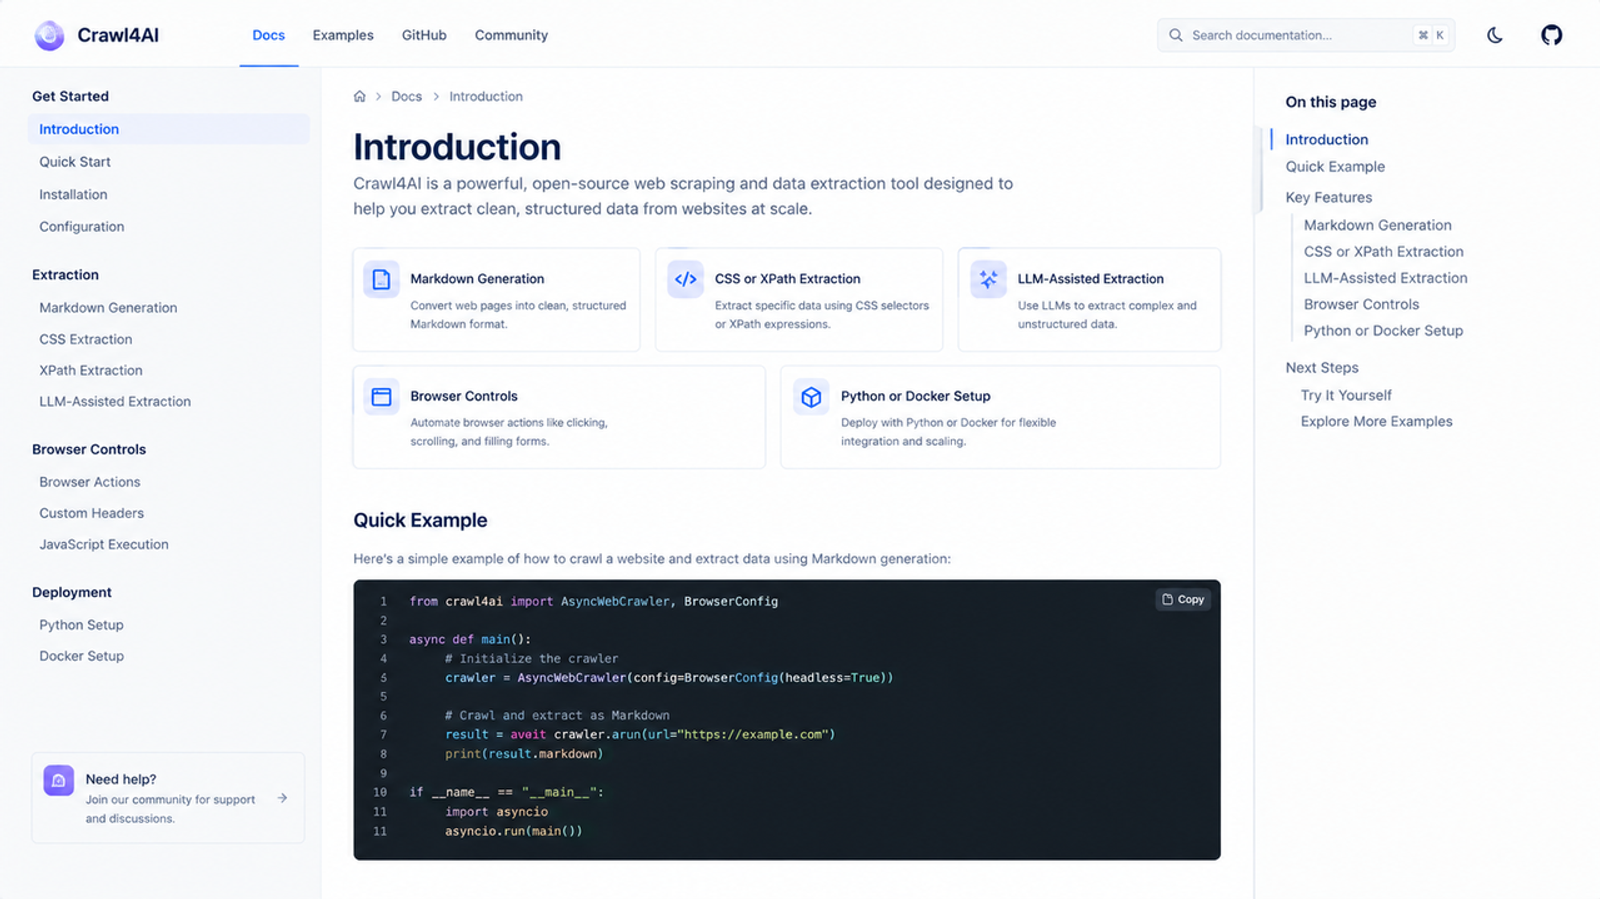Click the Markdown Generation document icon
This screenshot has width=1600, height=899.
tap(381, 280)
